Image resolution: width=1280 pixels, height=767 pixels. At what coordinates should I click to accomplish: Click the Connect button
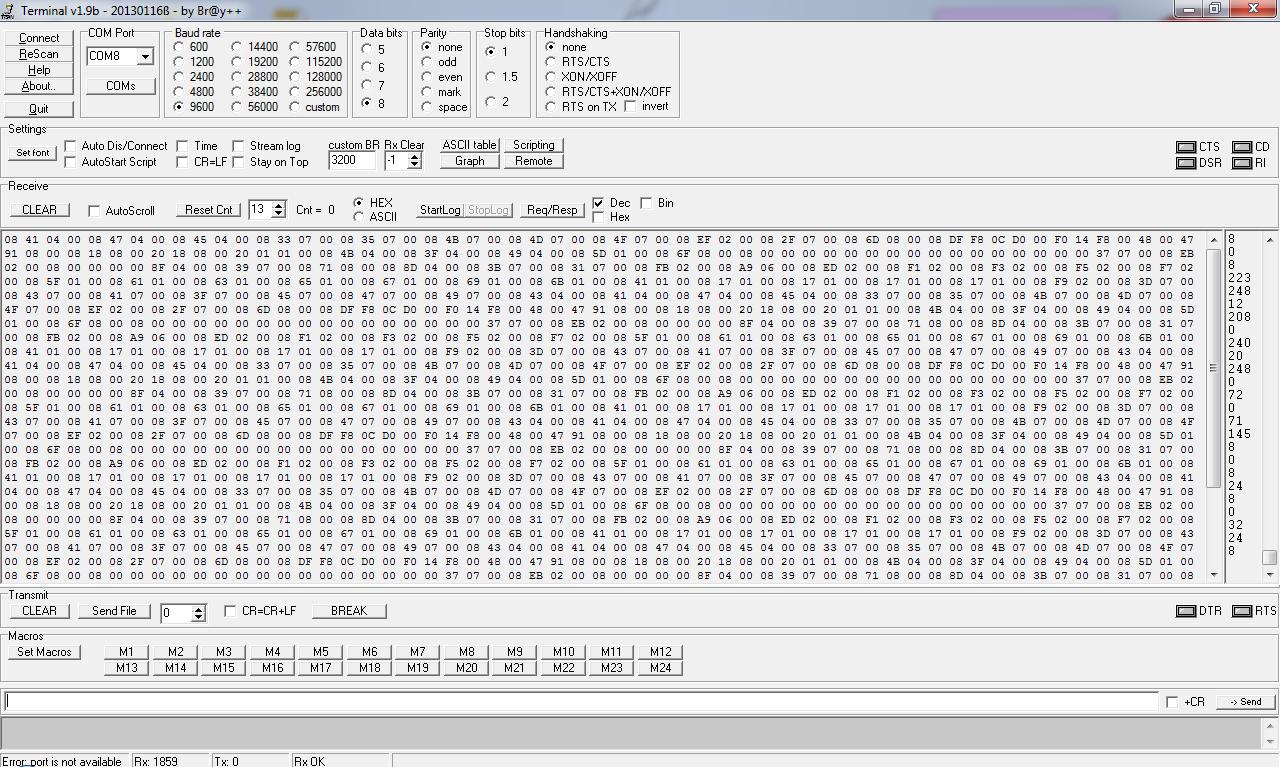click(x=39, y=38)
